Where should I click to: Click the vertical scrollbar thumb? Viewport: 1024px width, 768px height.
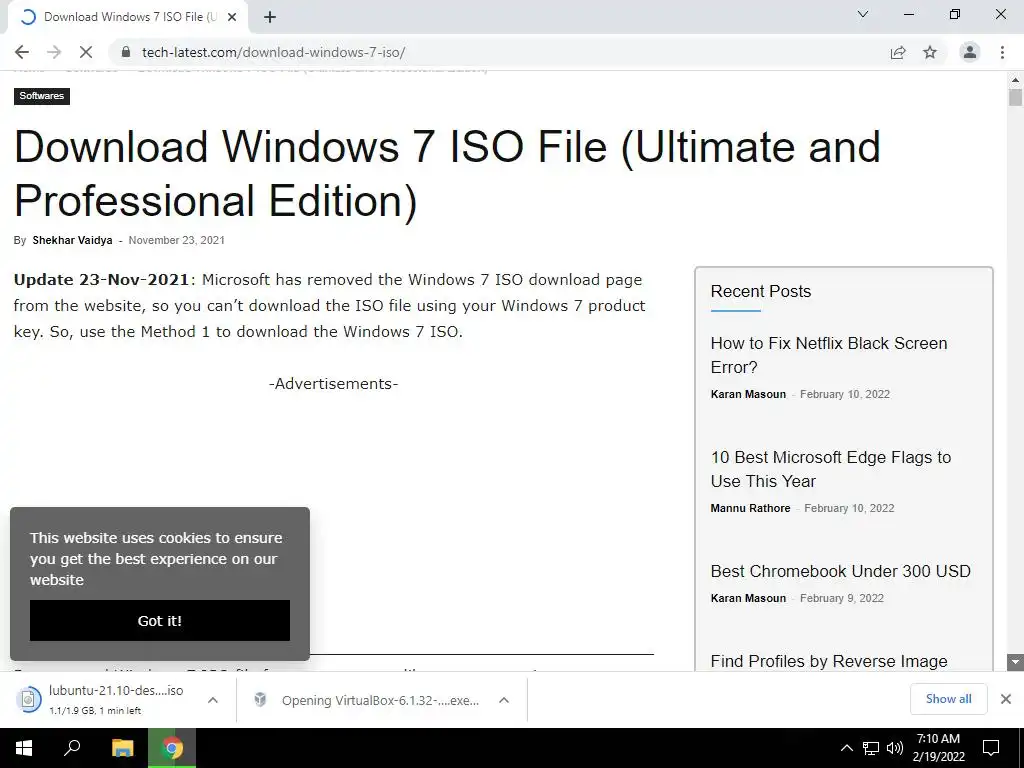(1015, 97)
